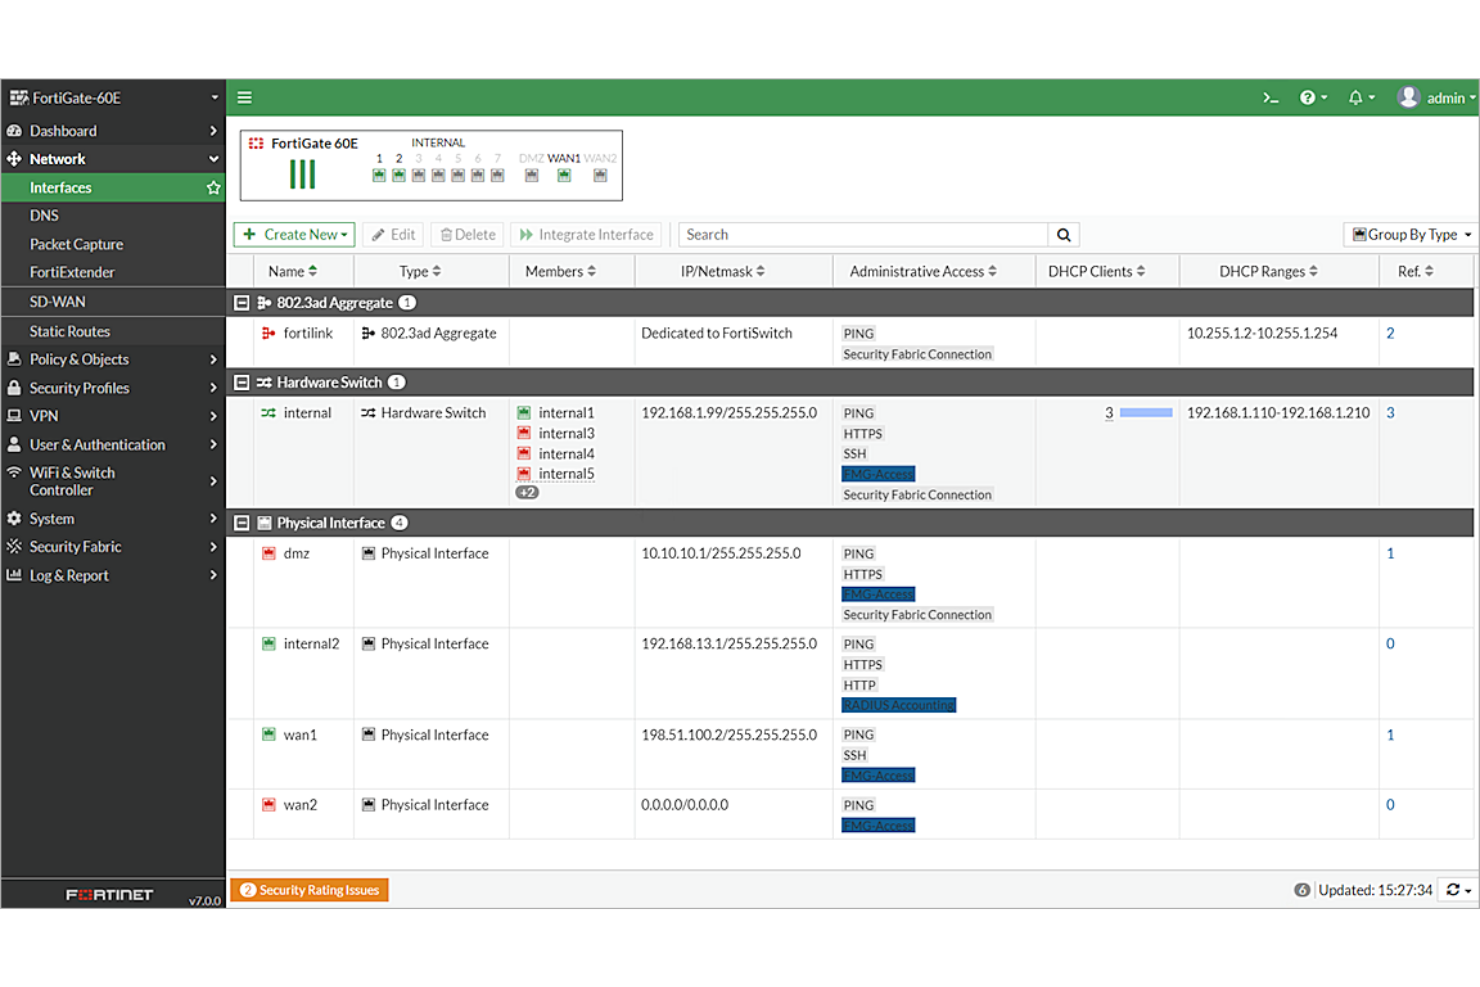Toggle the favorite star on Interfaces
This screenshot has width=1480, height=987.
coord(213,187)
